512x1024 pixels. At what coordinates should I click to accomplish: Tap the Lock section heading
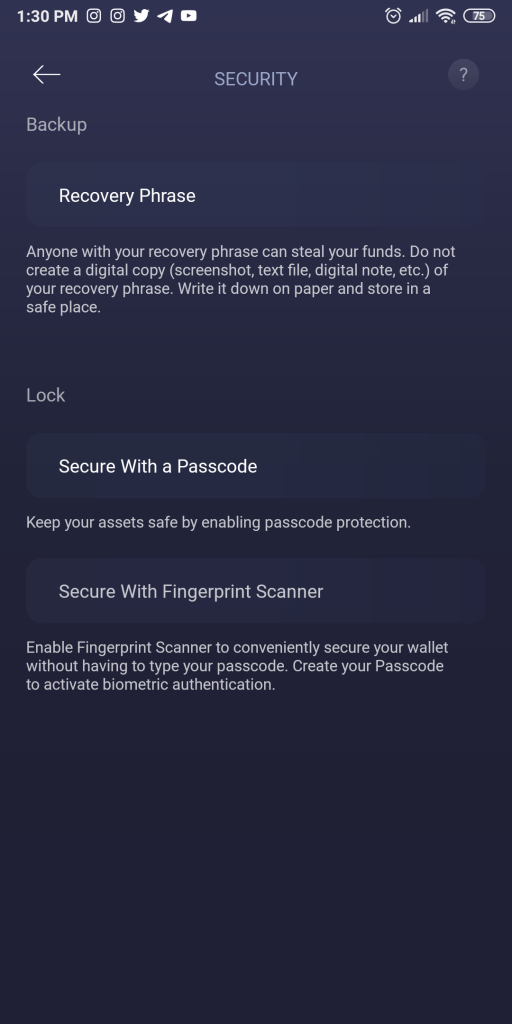(46, 395)
